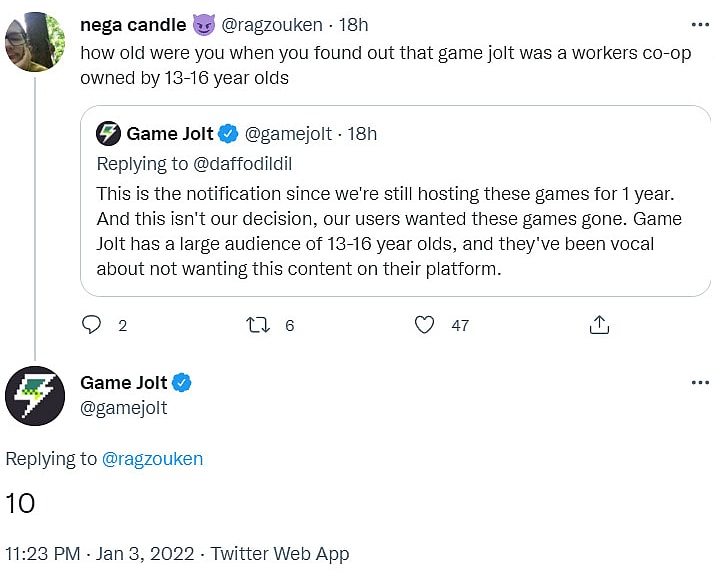
Task: Click verified badge in quoted tweet
Action: (x=228, y=133)
